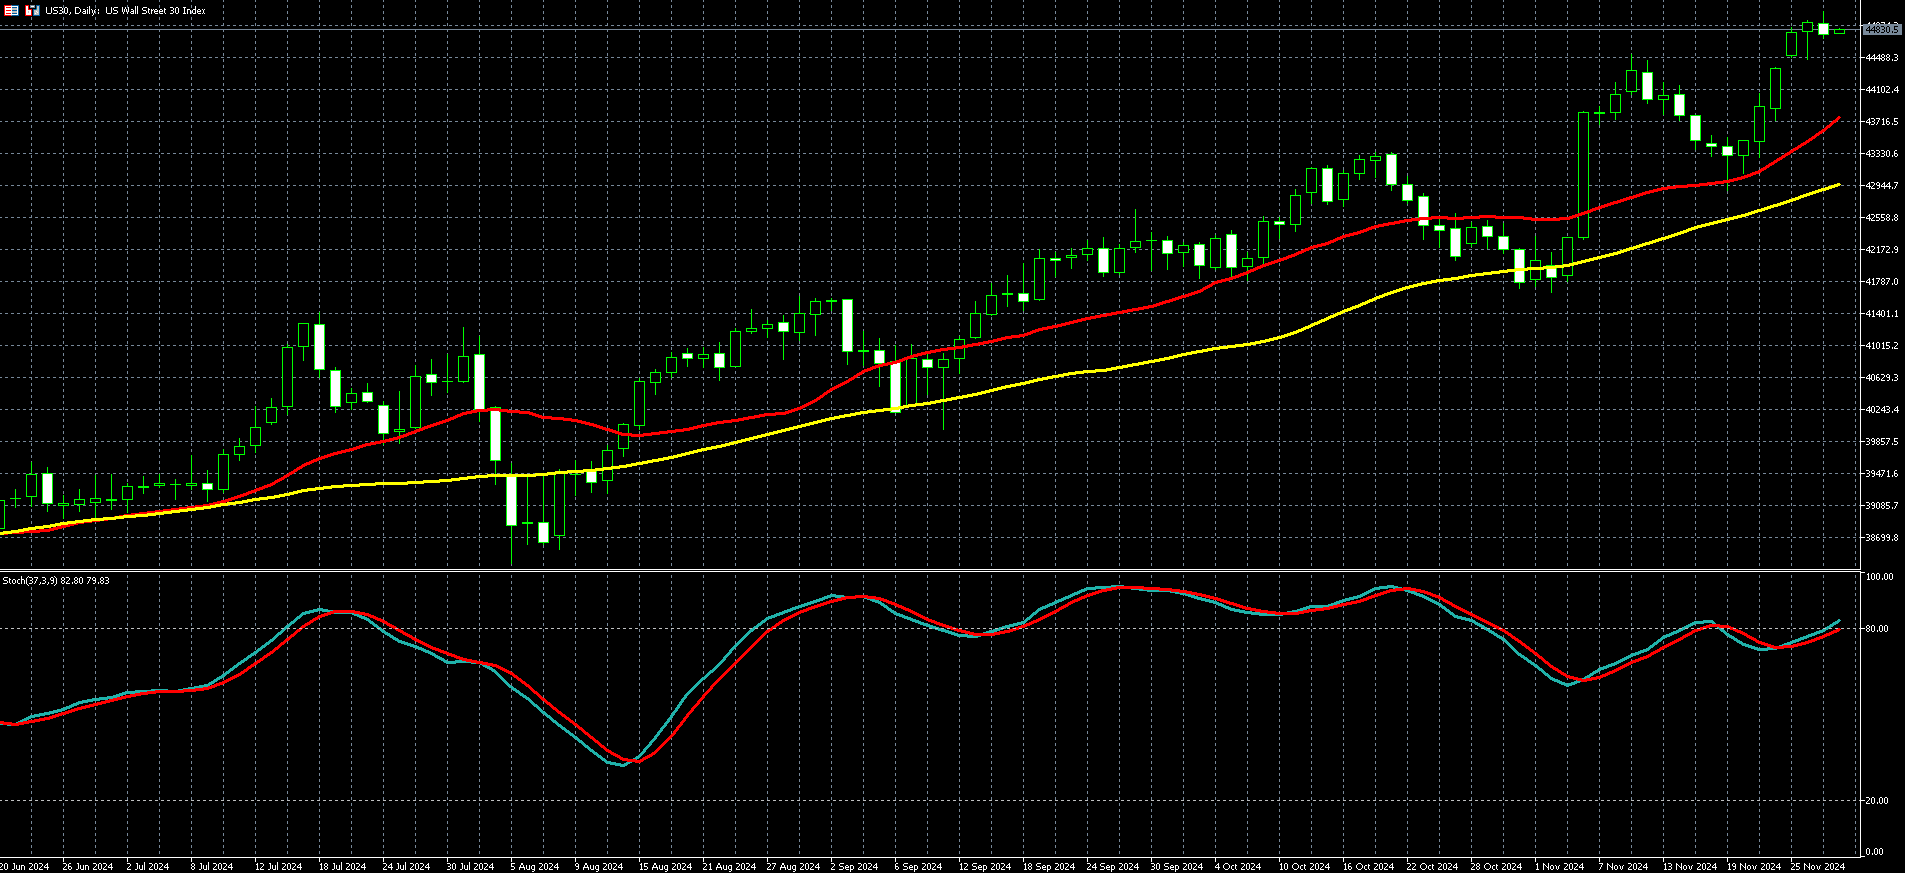
Task: Click the US30 Daily chart title text
Action: point(125,11)
